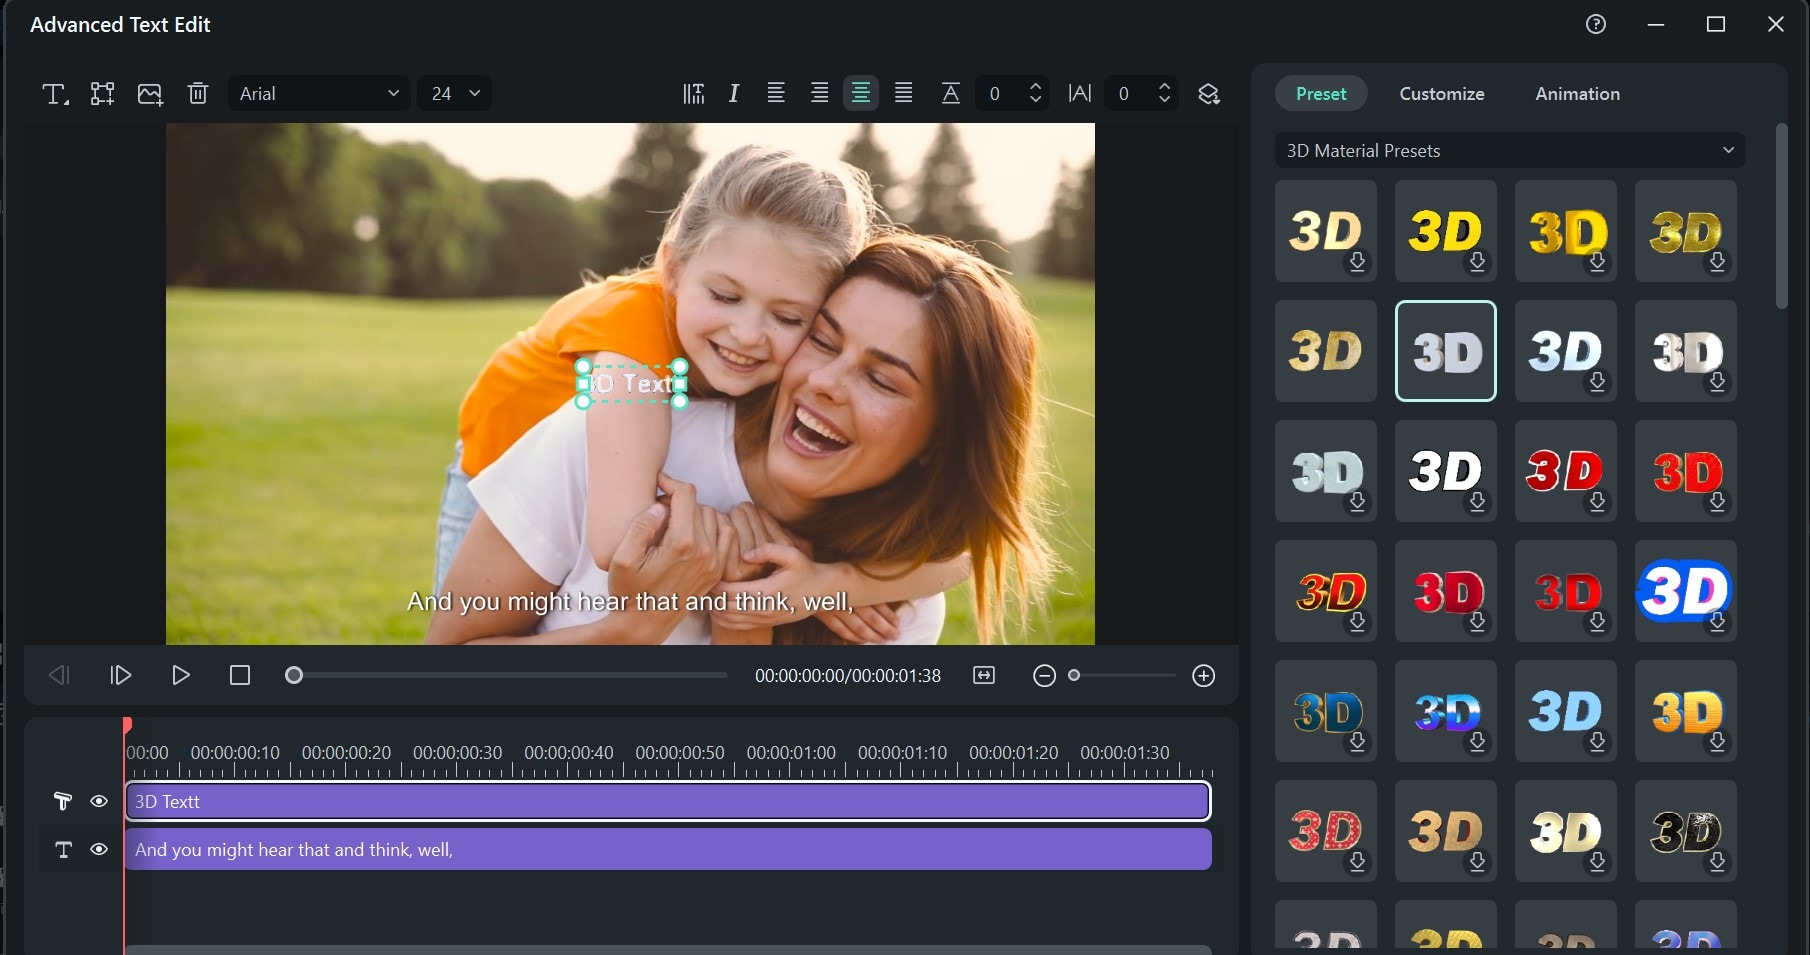Align text right
Screen dimensions: 1810x955
(819, 93)
